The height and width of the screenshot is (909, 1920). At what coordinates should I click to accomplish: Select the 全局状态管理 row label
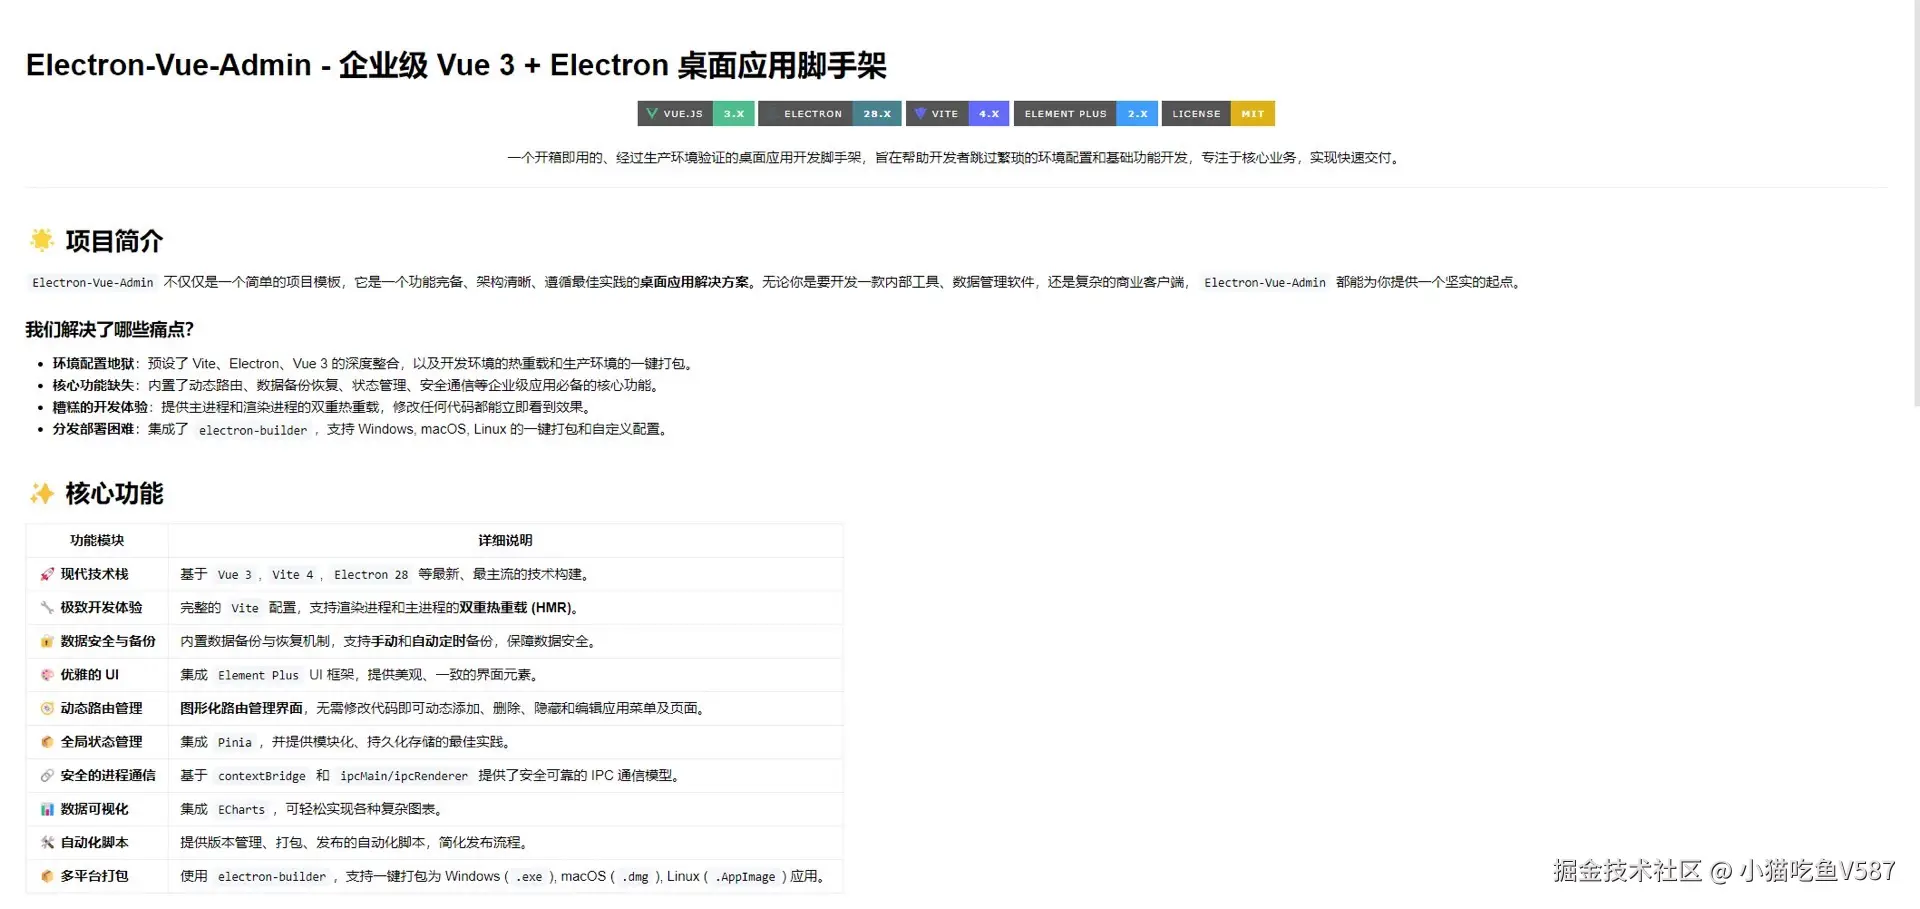(101, 742)
